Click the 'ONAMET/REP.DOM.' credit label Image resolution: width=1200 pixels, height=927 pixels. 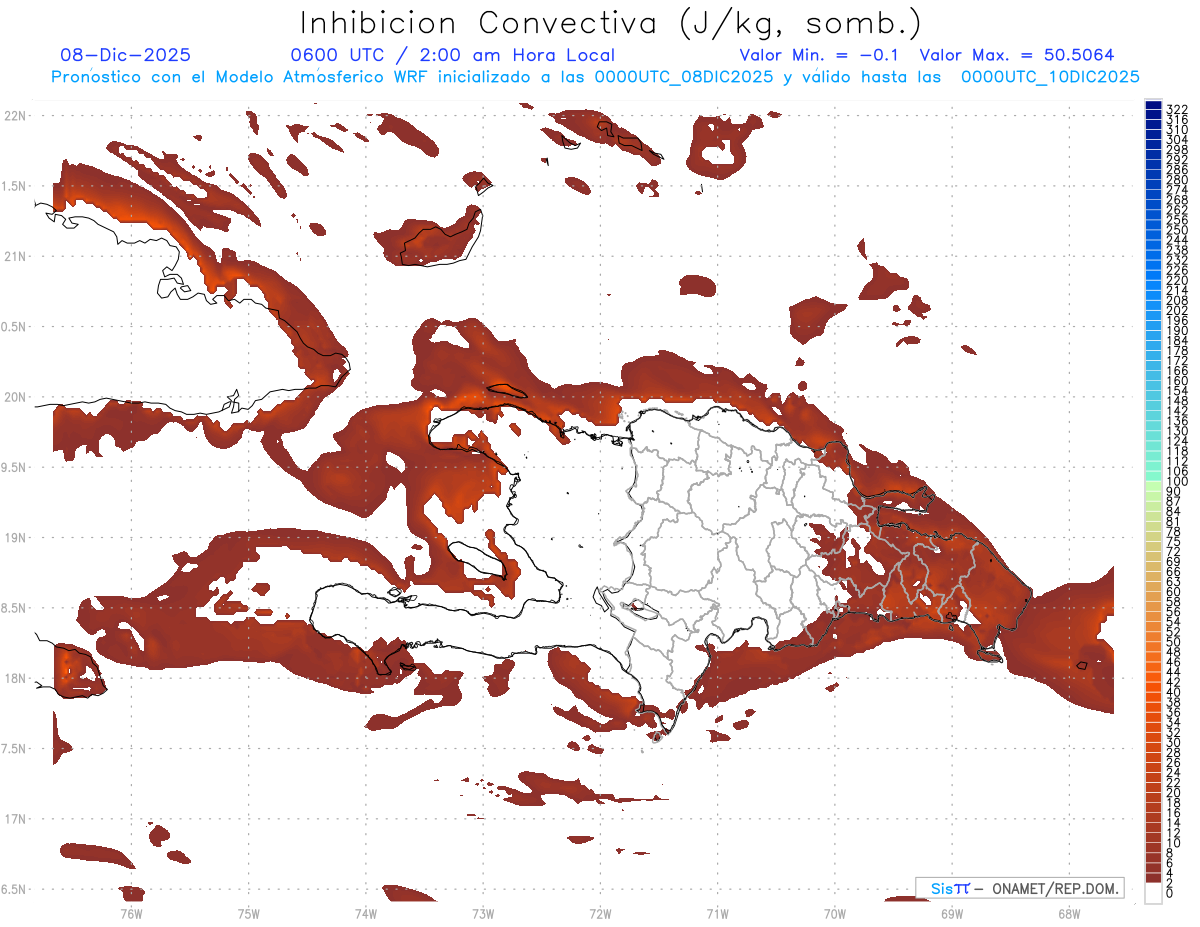tap(1055, 888)
